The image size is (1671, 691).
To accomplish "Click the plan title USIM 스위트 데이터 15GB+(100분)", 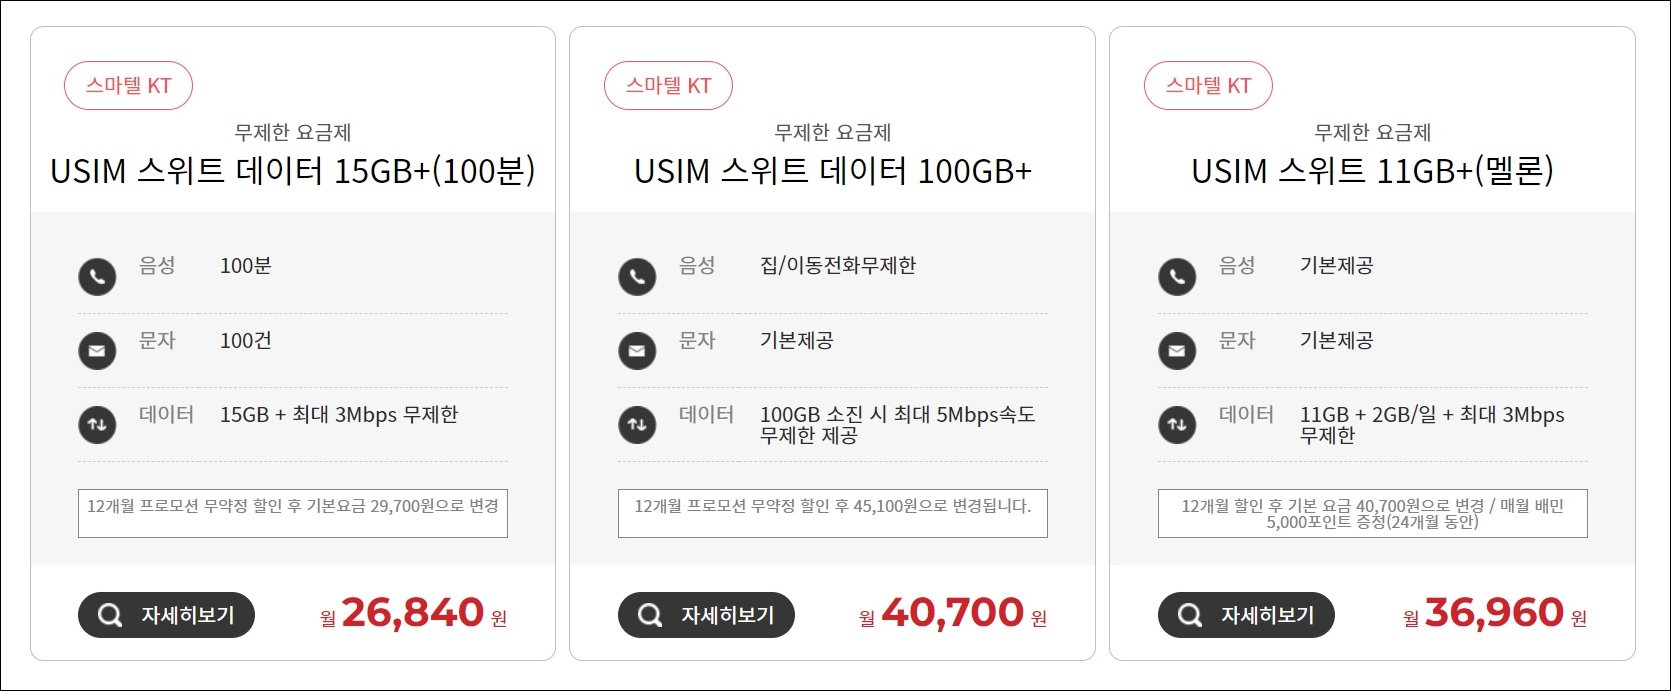I will (x=293, y=172).
